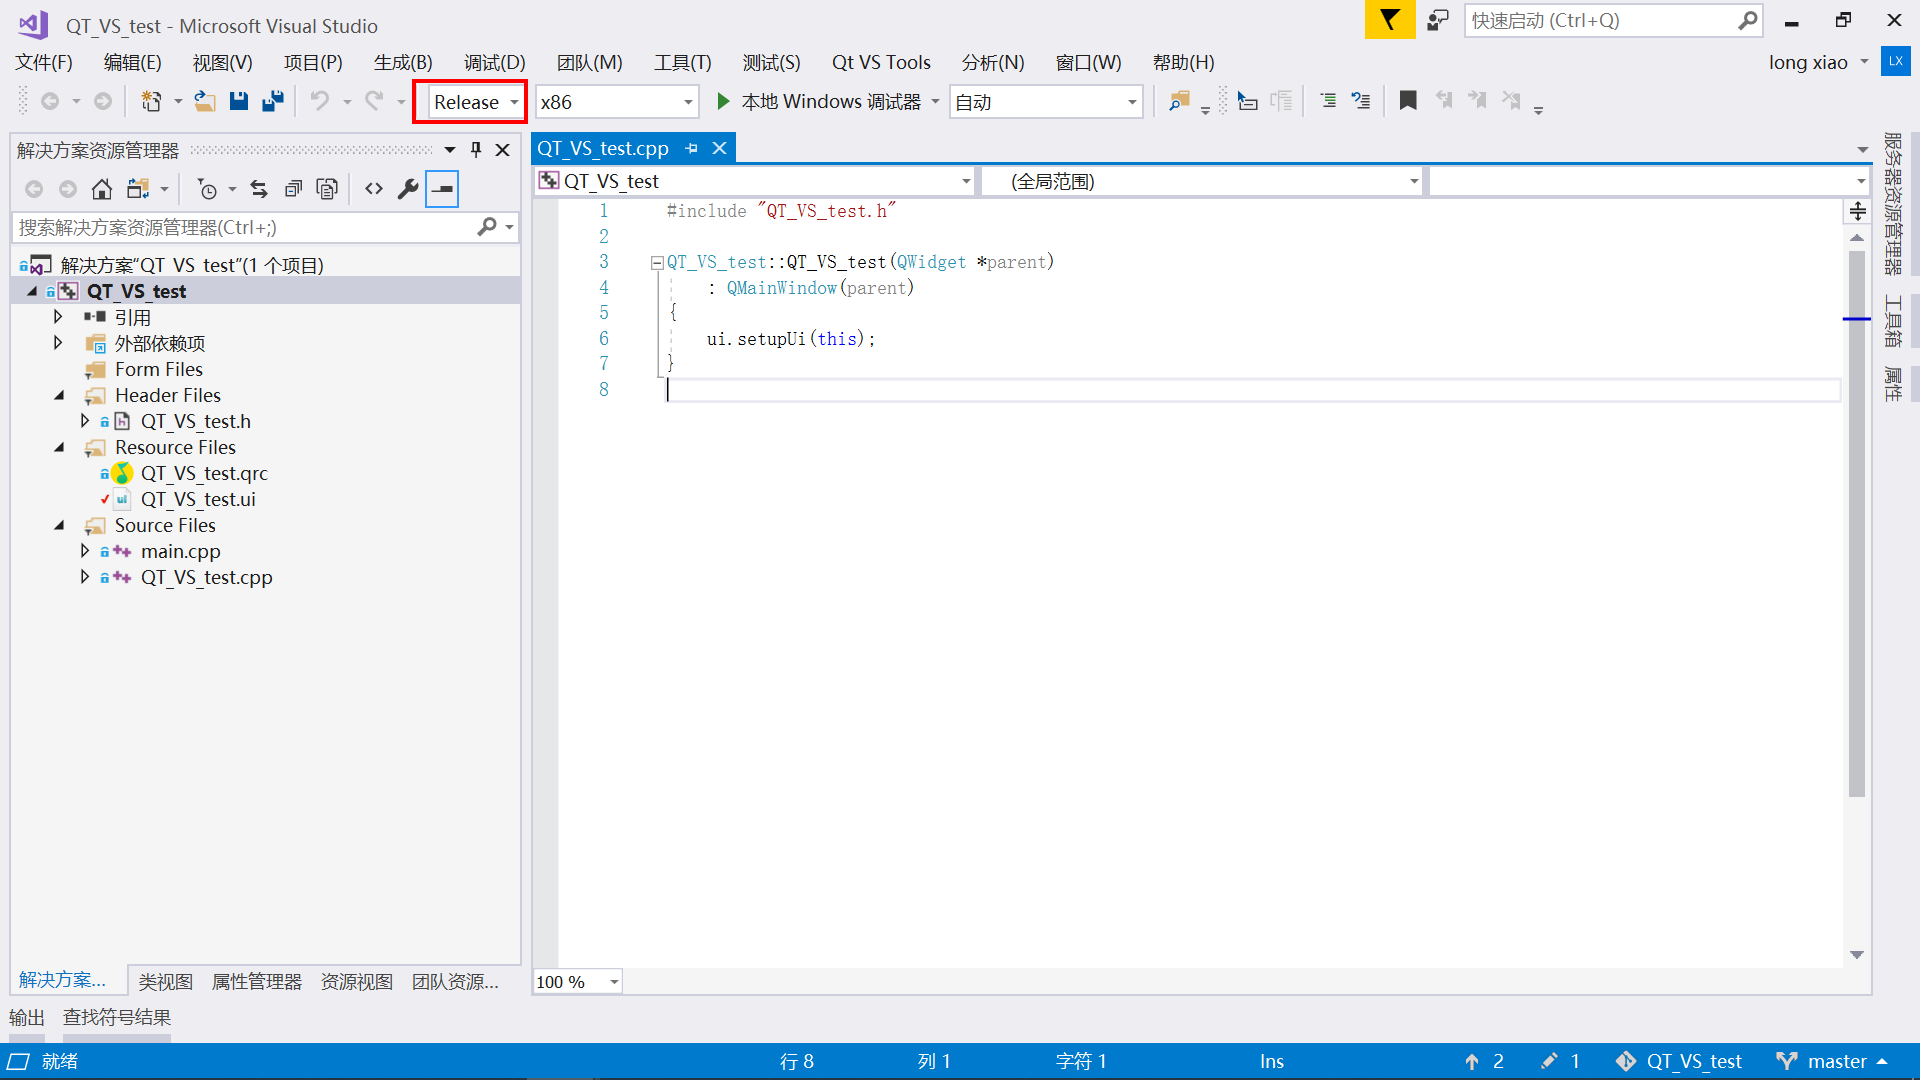
Task: Click the feedback icon near quick launch
Action: point(1438,20)
